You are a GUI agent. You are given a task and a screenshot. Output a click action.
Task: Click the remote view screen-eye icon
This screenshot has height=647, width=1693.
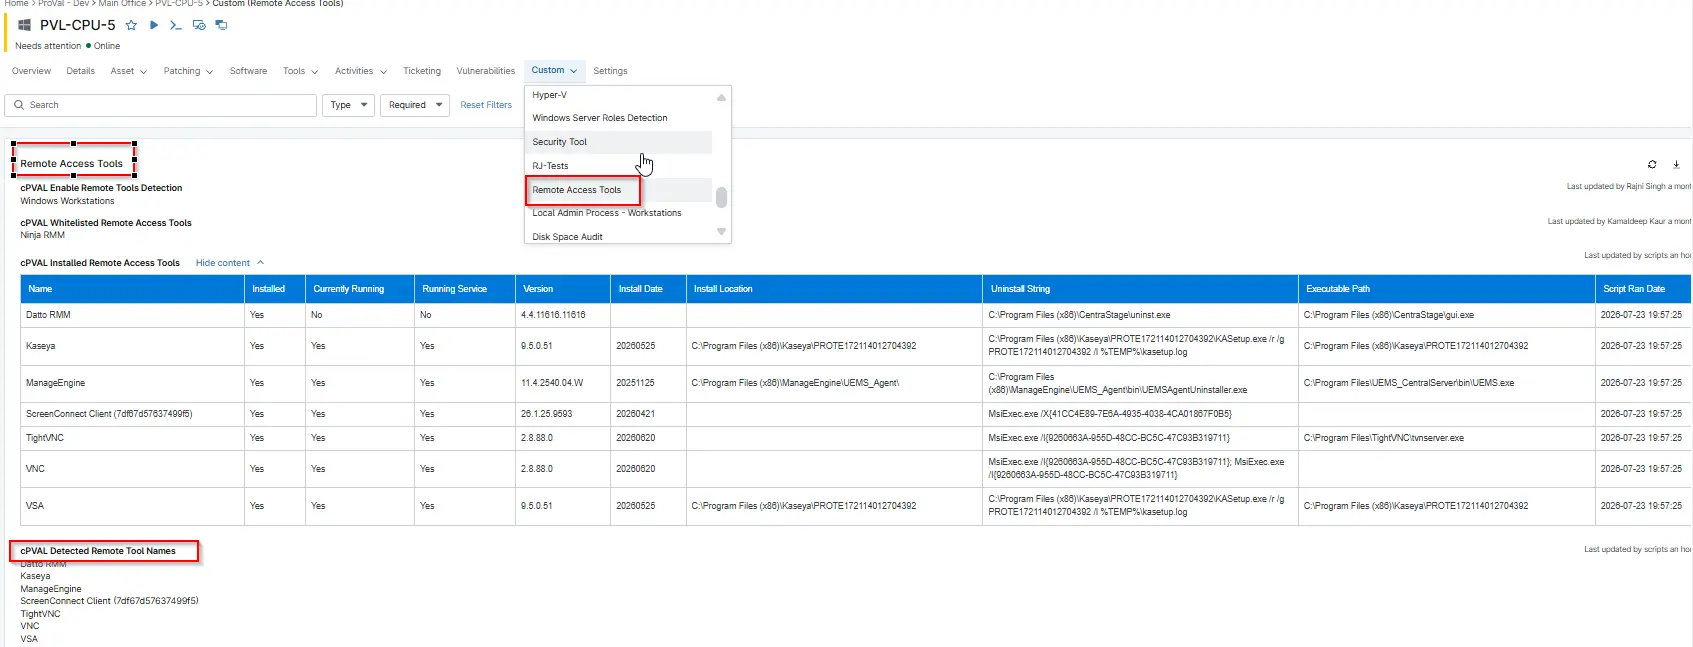click(199, 25)
